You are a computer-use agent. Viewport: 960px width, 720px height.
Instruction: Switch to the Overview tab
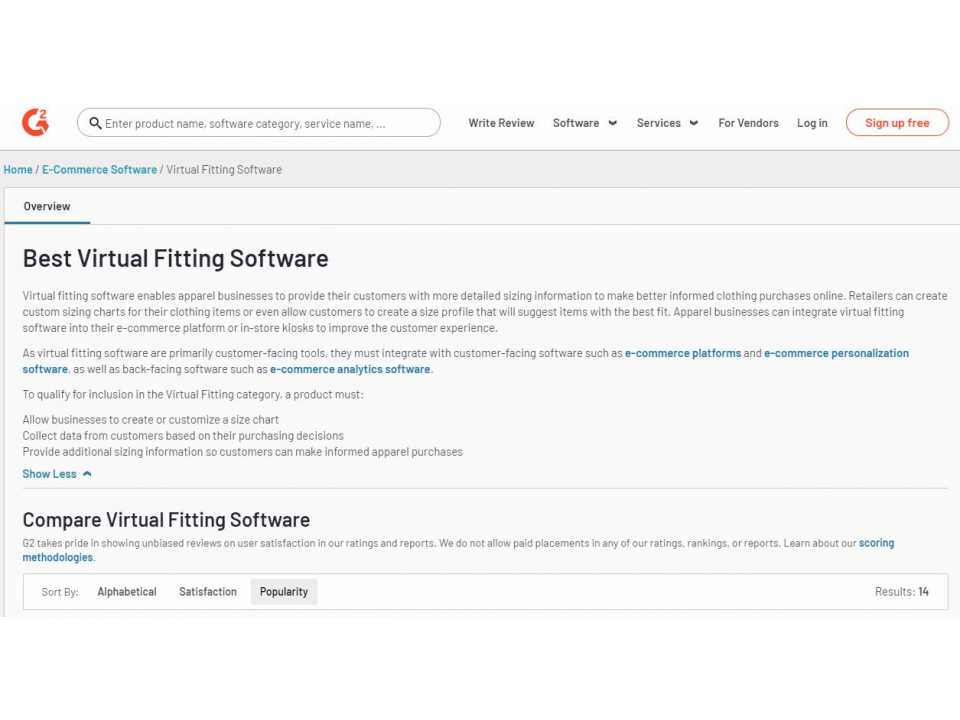point(47,206)
